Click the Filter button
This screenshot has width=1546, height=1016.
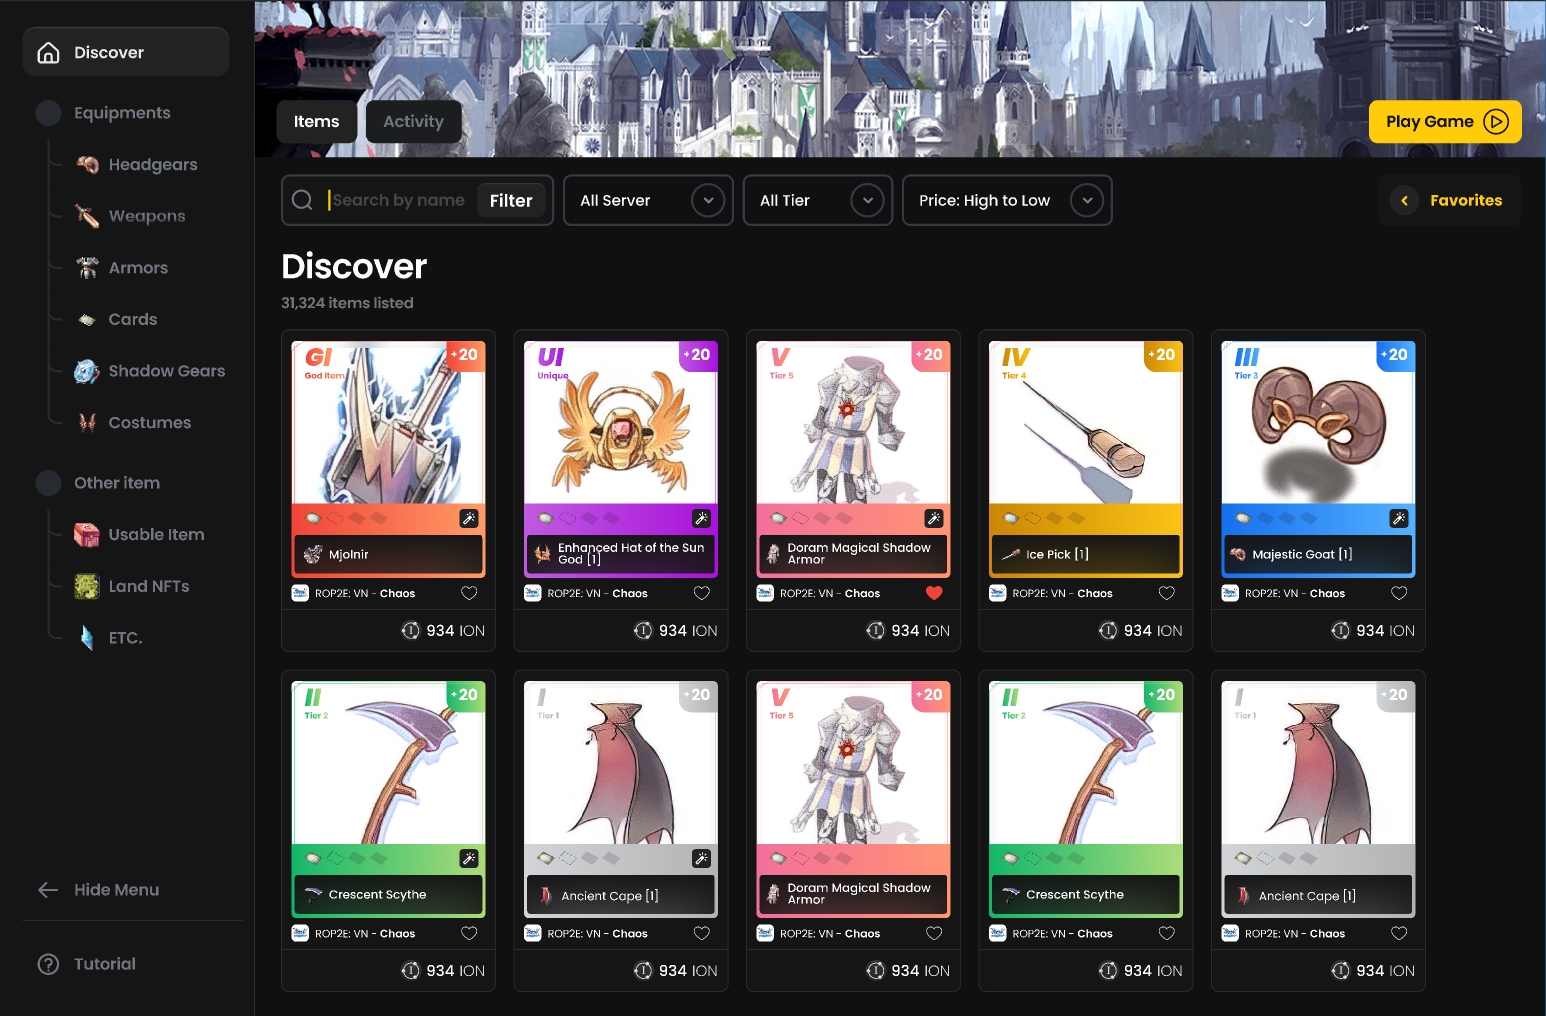511,200
